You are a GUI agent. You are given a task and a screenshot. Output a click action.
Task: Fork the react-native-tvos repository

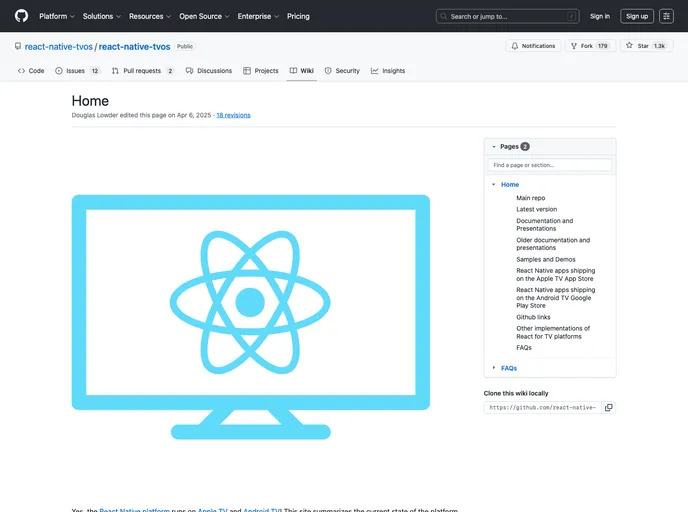[590, 46]
